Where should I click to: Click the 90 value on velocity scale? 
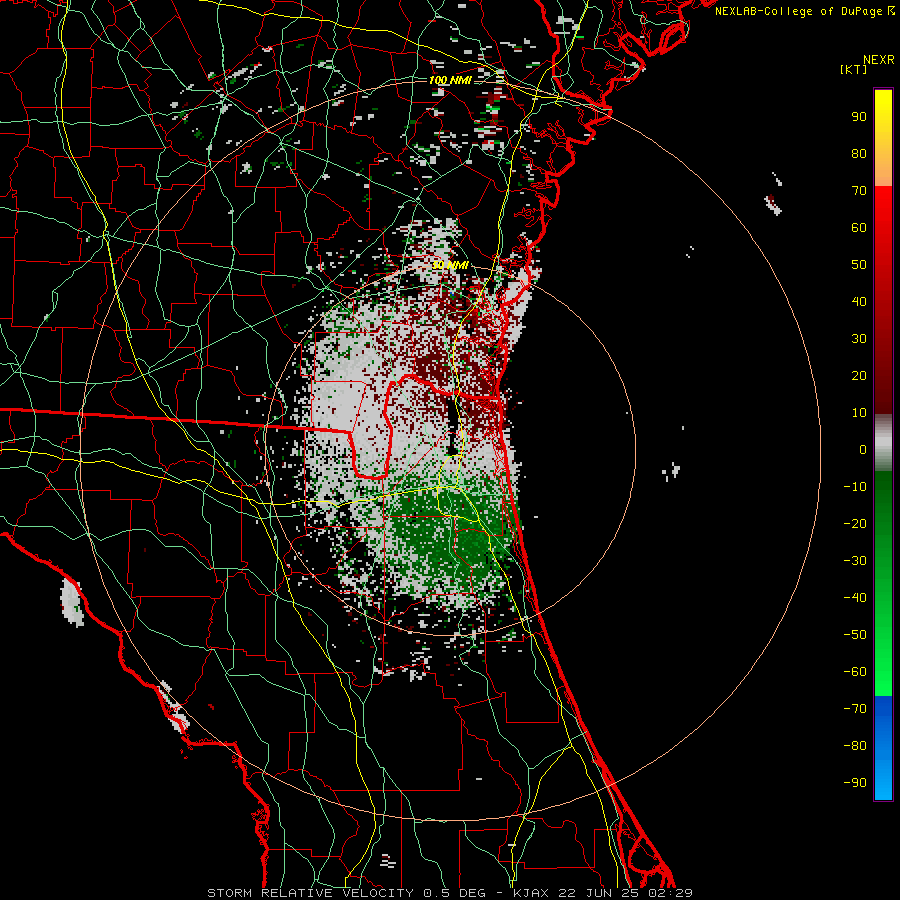(859, 117)
